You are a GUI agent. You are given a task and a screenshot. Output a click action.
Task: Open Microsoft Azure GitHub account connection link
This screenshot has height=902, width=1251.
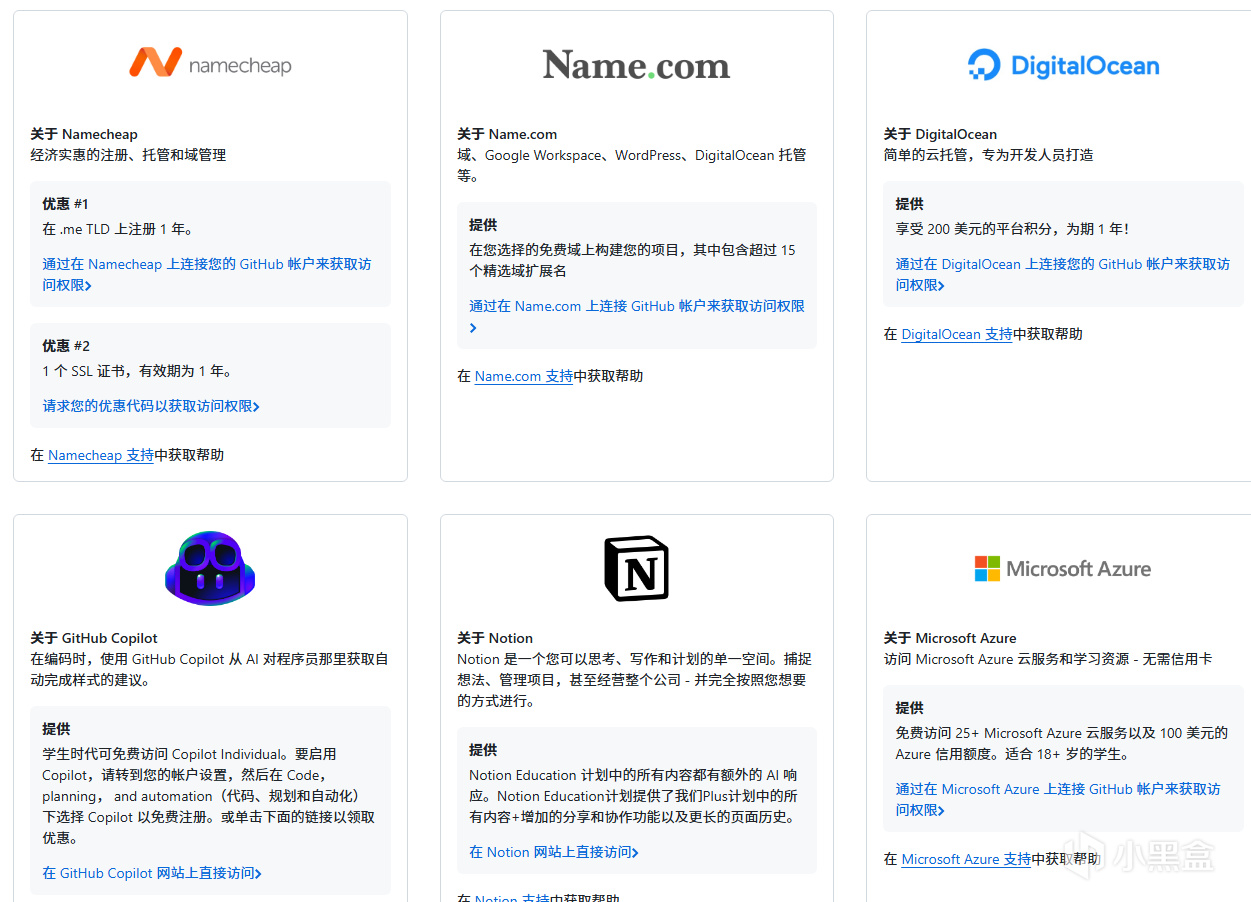coord(1058,800)
